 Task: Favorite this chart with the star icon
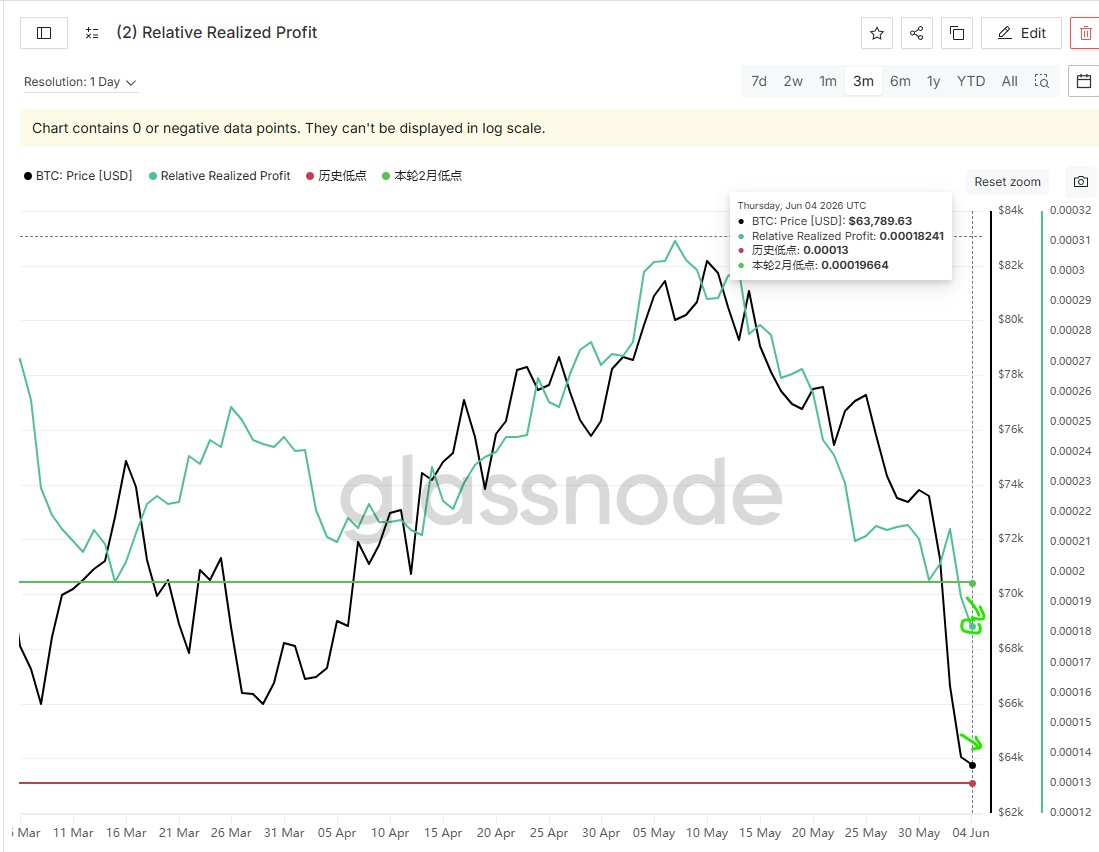876,33
